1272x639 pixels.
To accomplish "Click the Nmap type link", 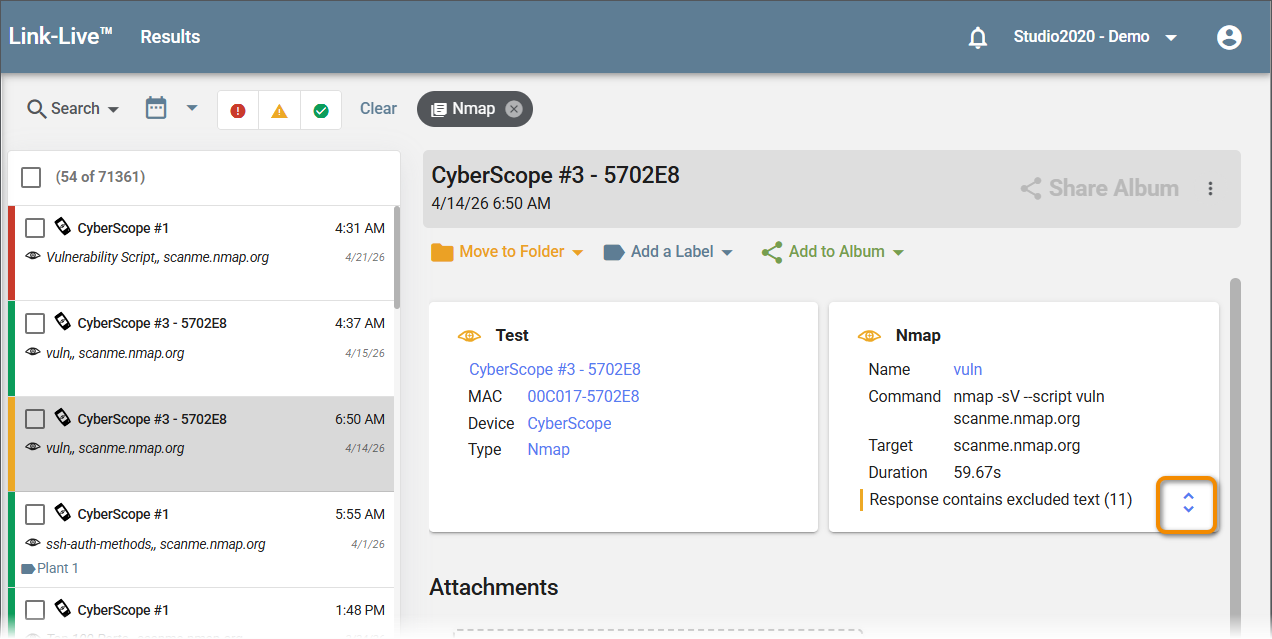I will 548,450.
